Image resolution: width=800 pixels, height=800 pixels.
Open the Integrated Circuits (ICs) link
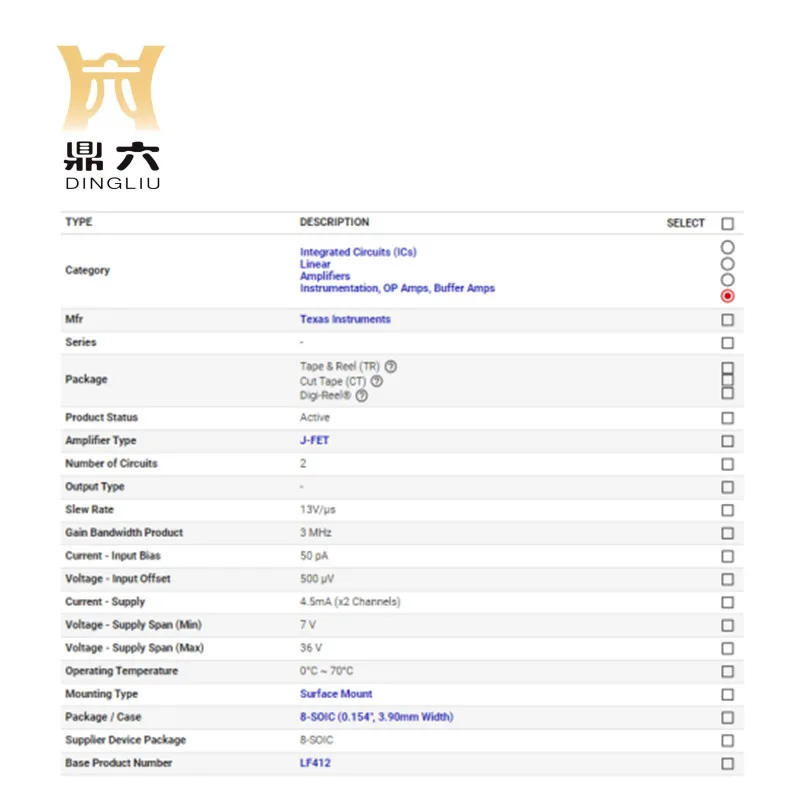point(358,252)
